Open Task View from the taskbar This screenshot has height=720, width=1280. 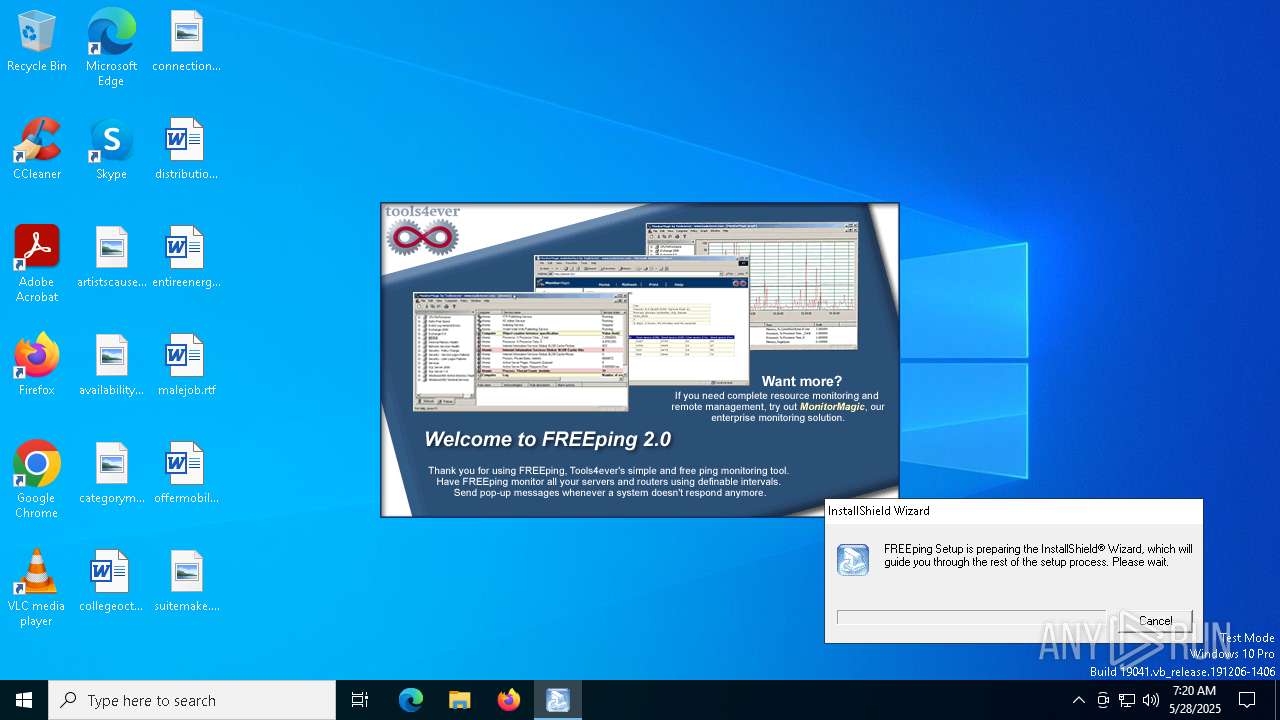360,700
